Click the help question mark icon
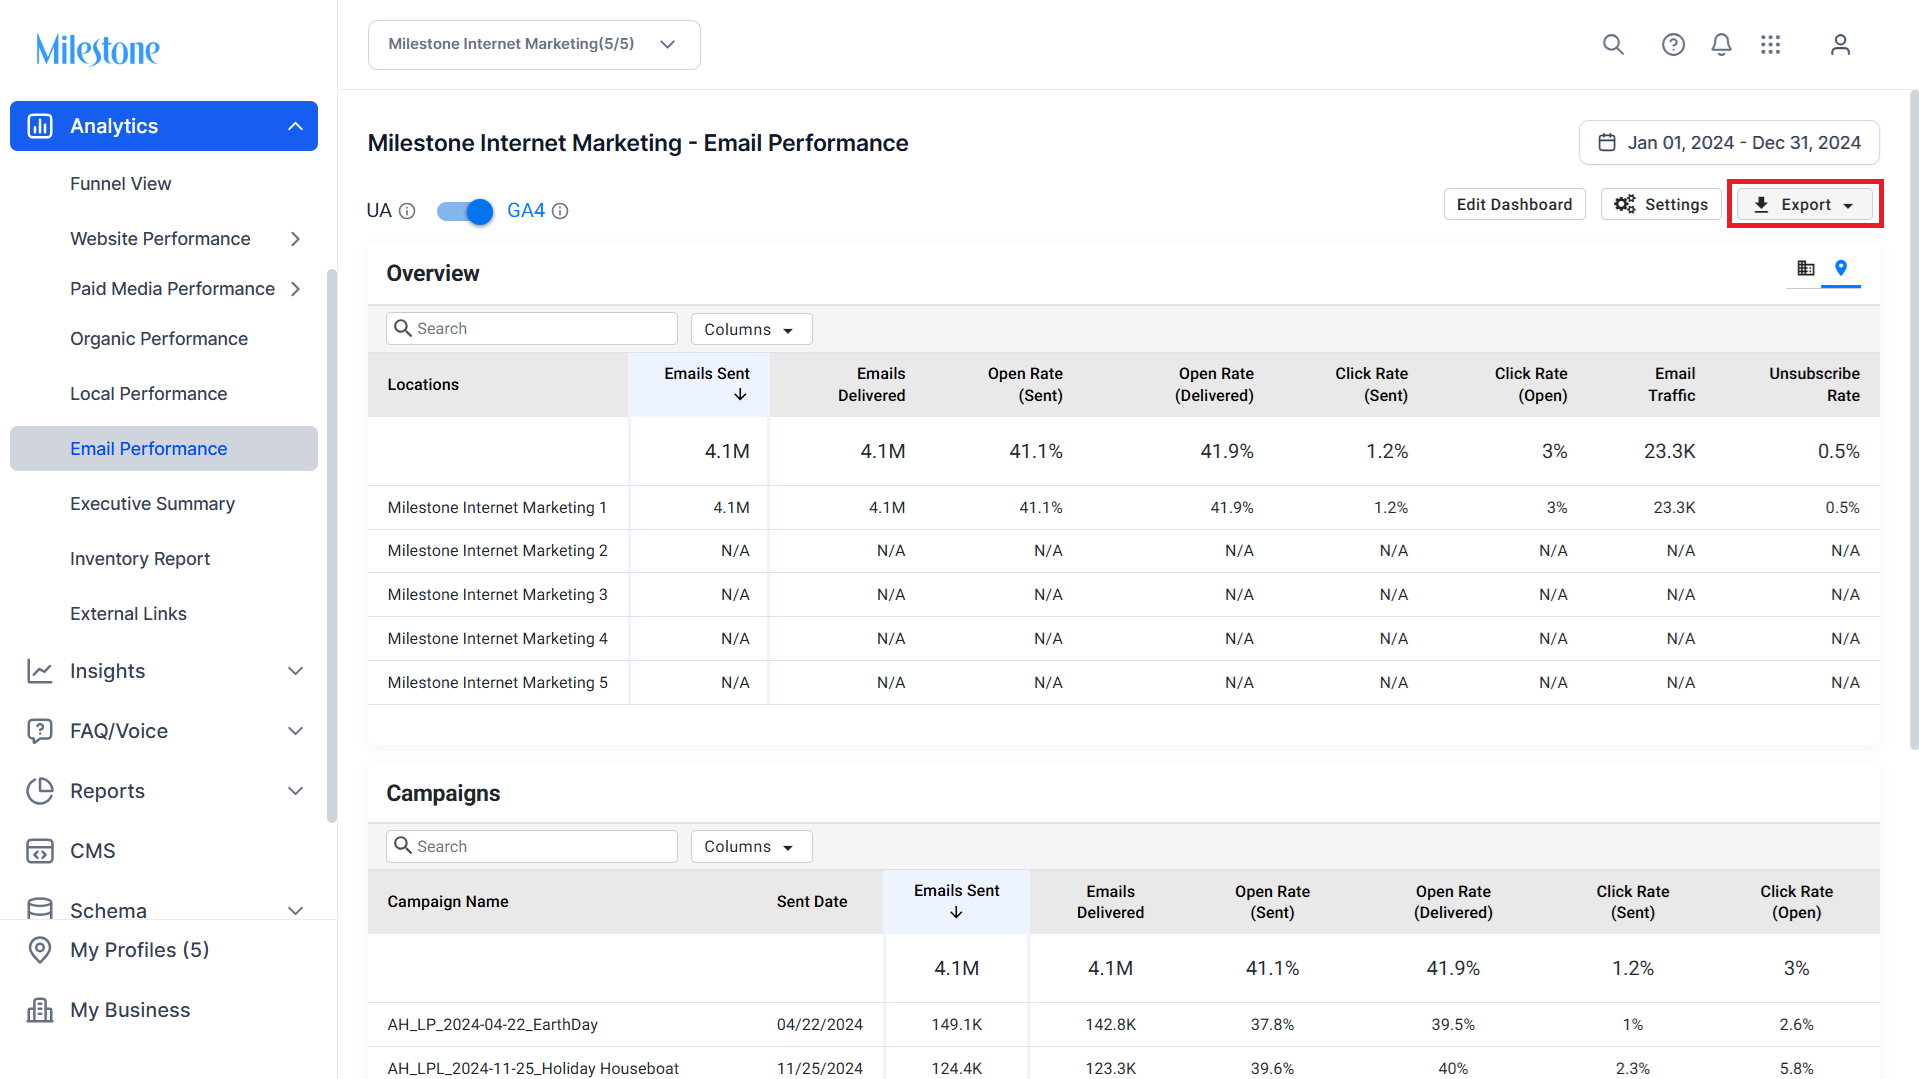 (x=1673, y=45)
